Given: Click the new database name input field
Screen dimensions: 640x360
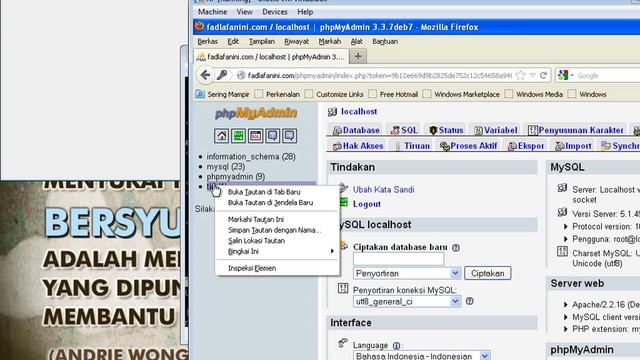Looking at the screenshot, I should click(x=398, y=259).
